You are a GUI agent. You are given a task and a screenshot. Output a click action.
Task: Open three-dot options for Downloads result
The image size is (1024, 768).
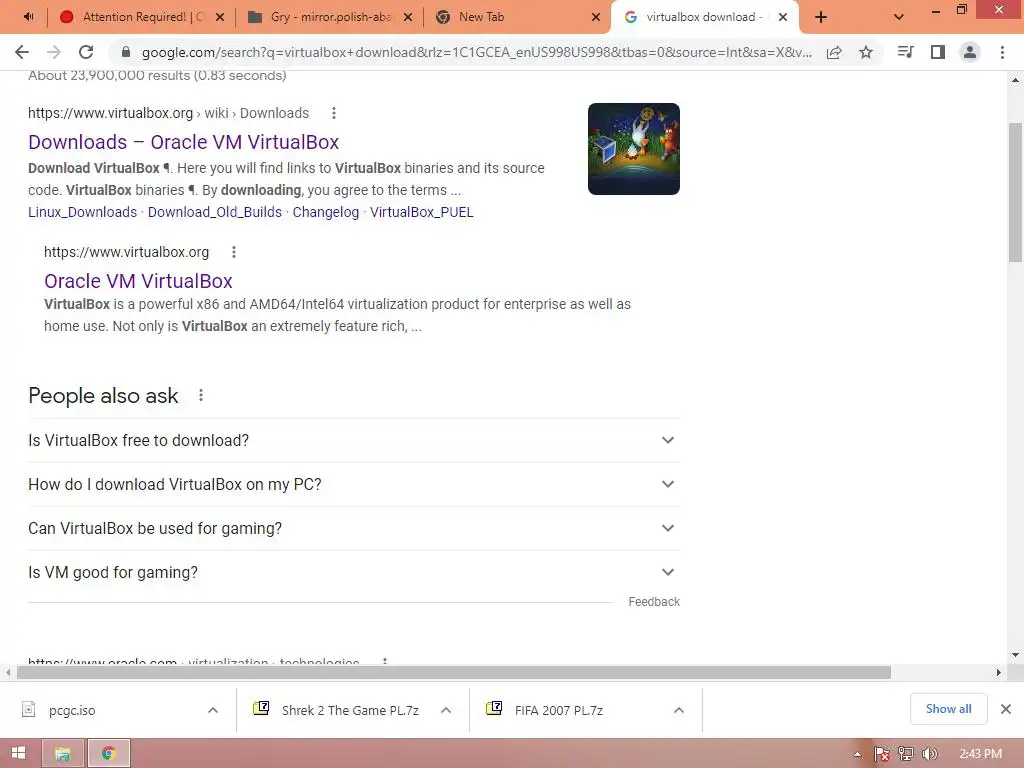(x=334, y=113)
